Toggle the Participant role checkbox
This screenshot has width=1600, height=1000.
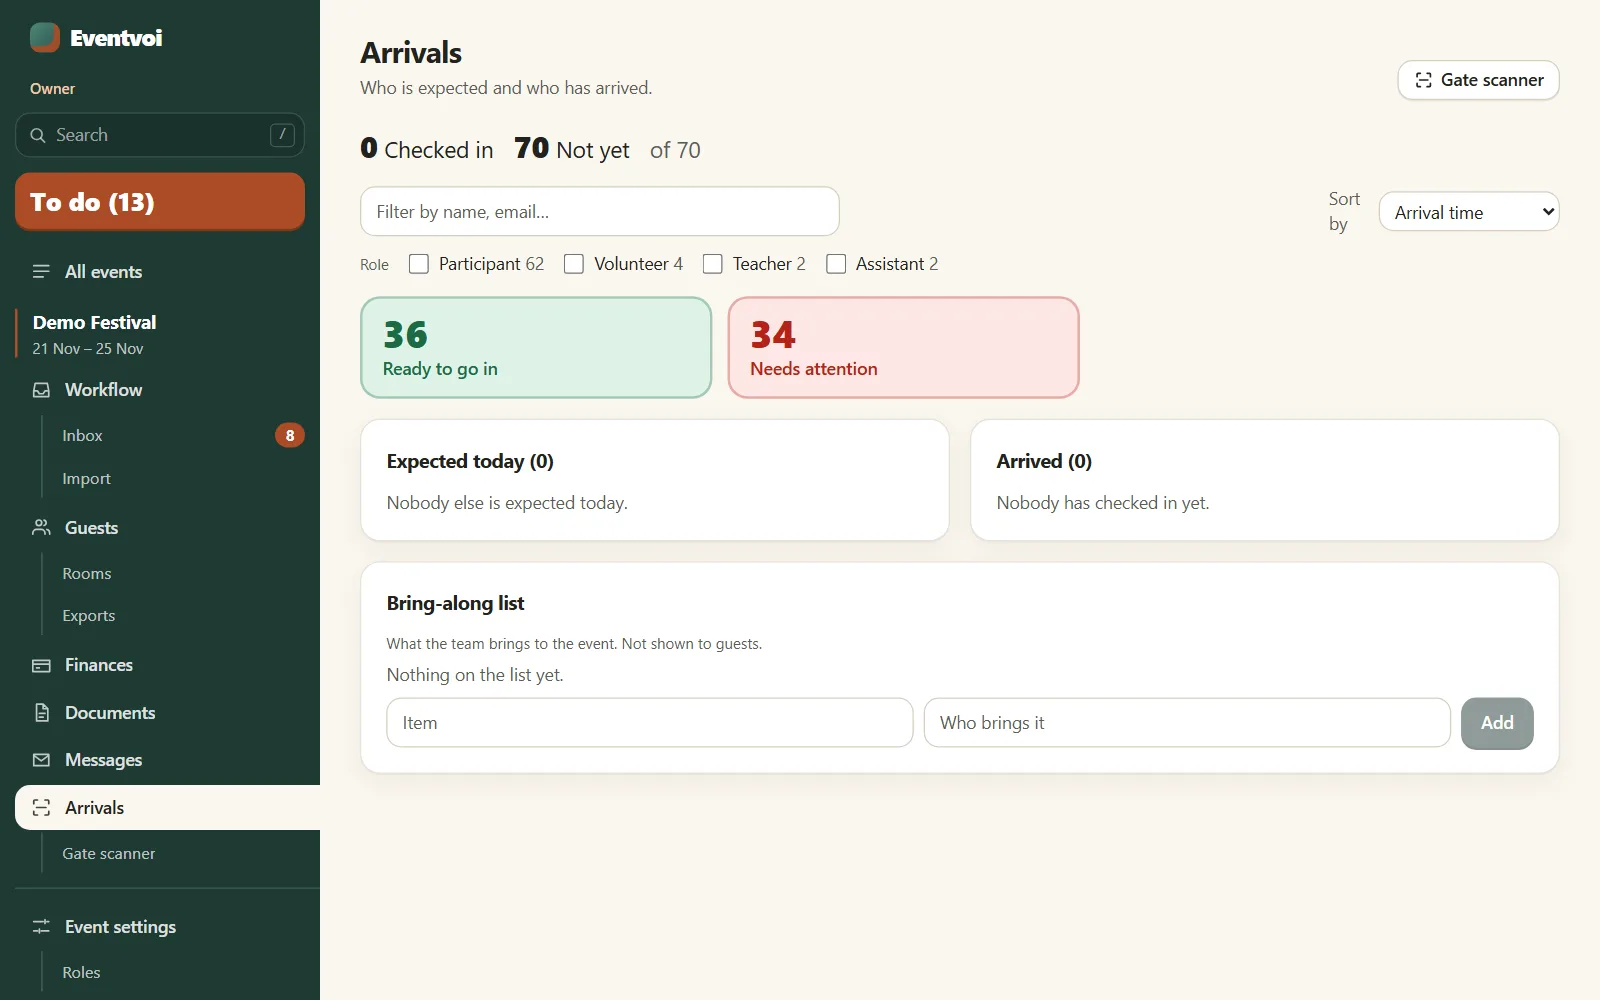[x=419, y=264]
